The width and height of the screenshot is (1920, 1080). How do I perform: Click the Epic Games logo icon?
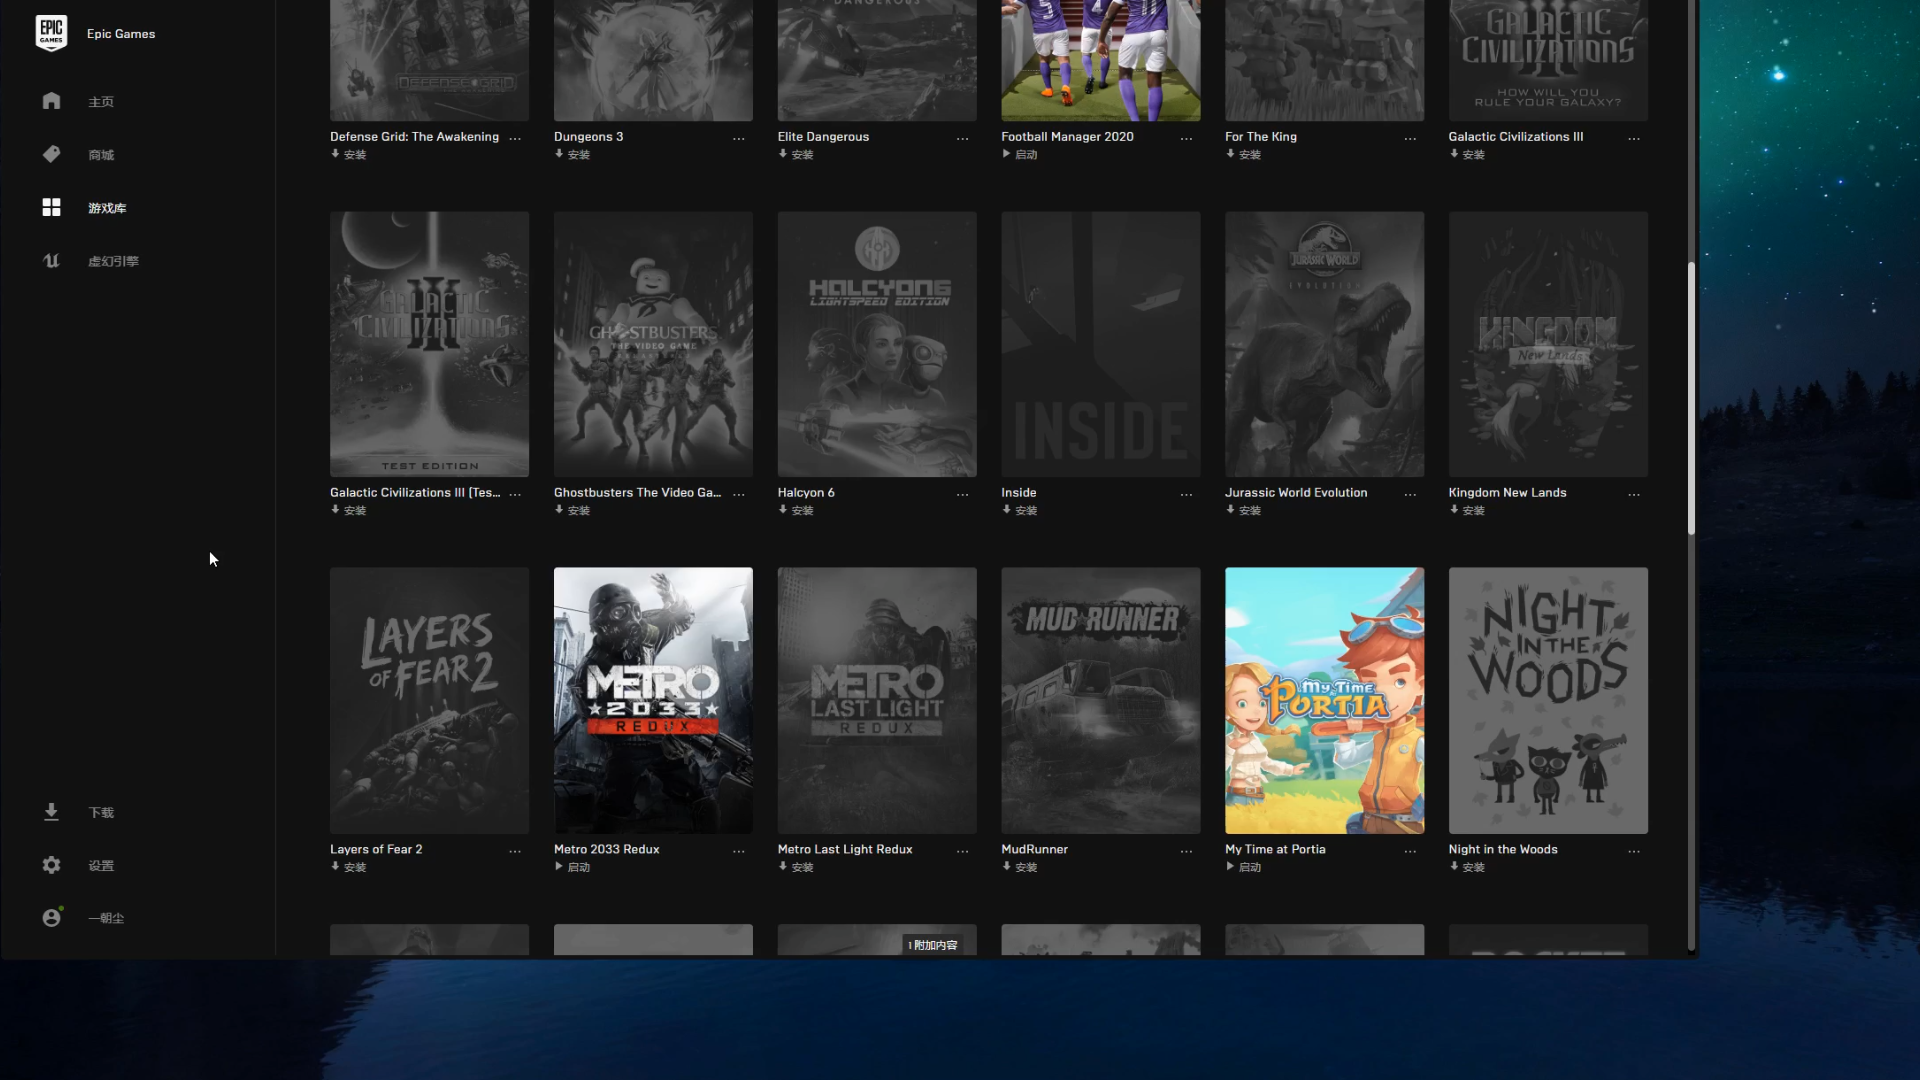click(51, 33)
